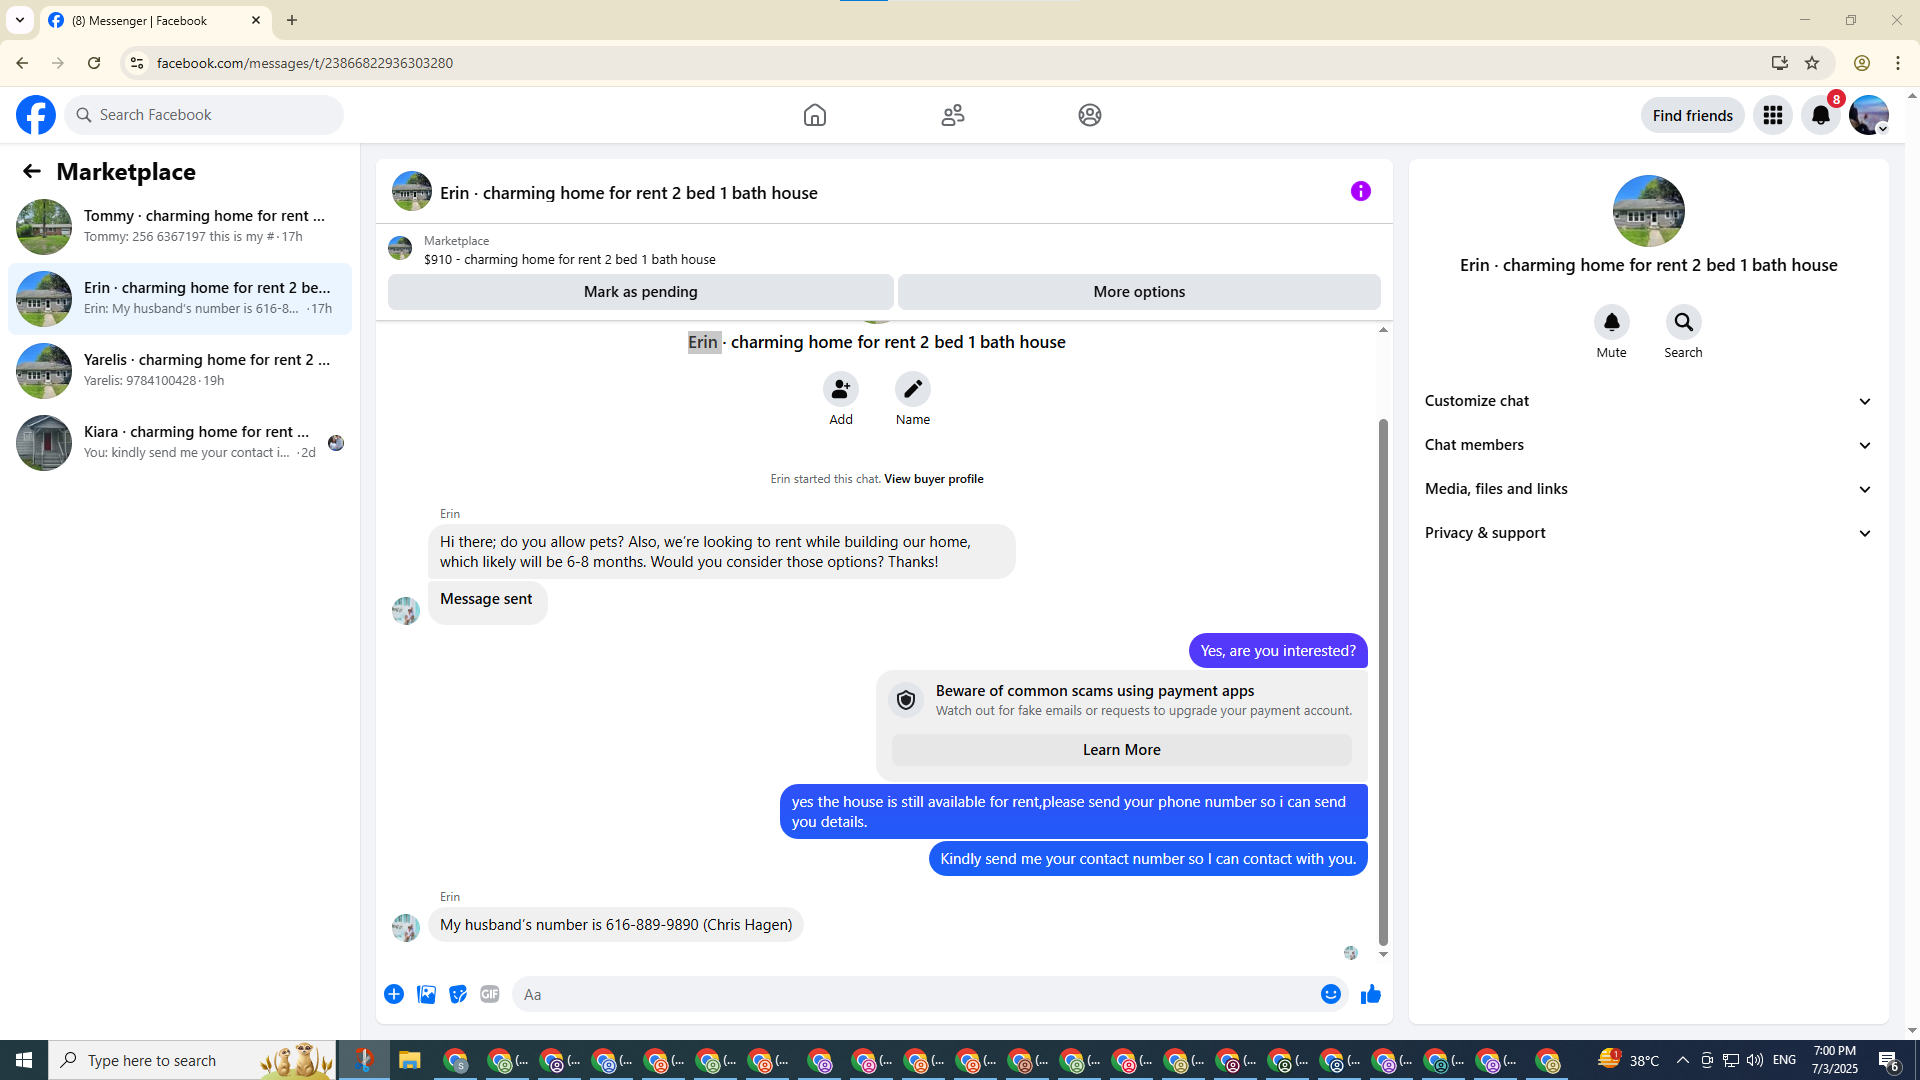The width and height of the screenshot is (1920, 1080).
Task: Click Mark as pending button
Action: click(640, 292)
